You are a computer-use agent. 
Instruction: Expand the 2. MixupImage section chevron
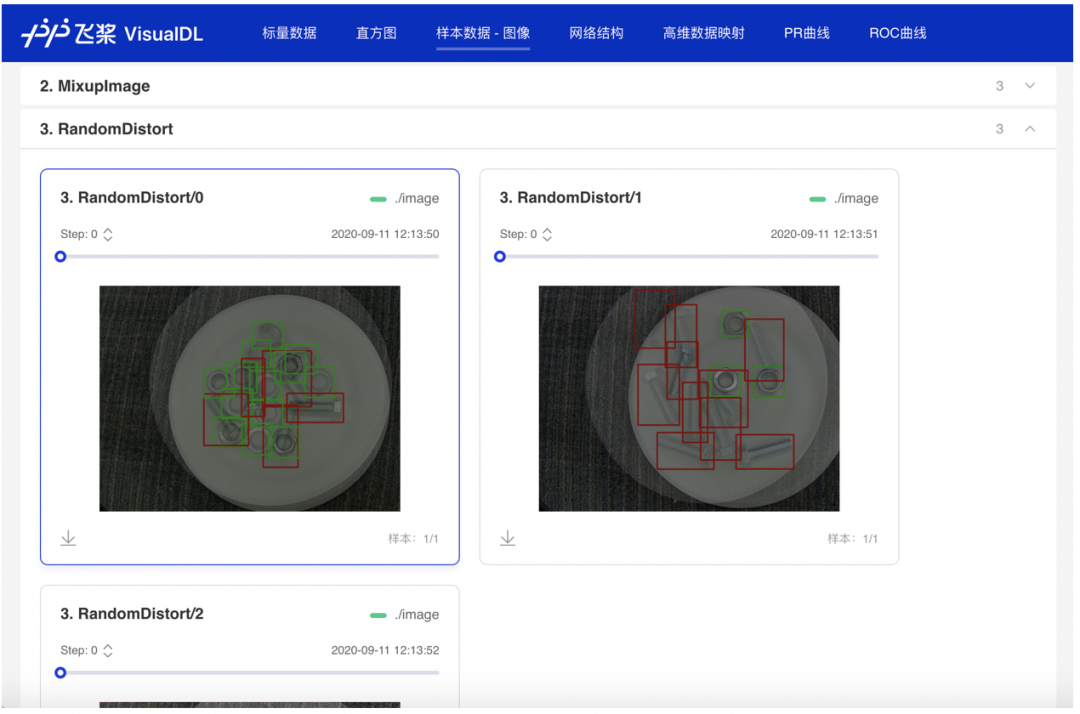[1030, 85]
